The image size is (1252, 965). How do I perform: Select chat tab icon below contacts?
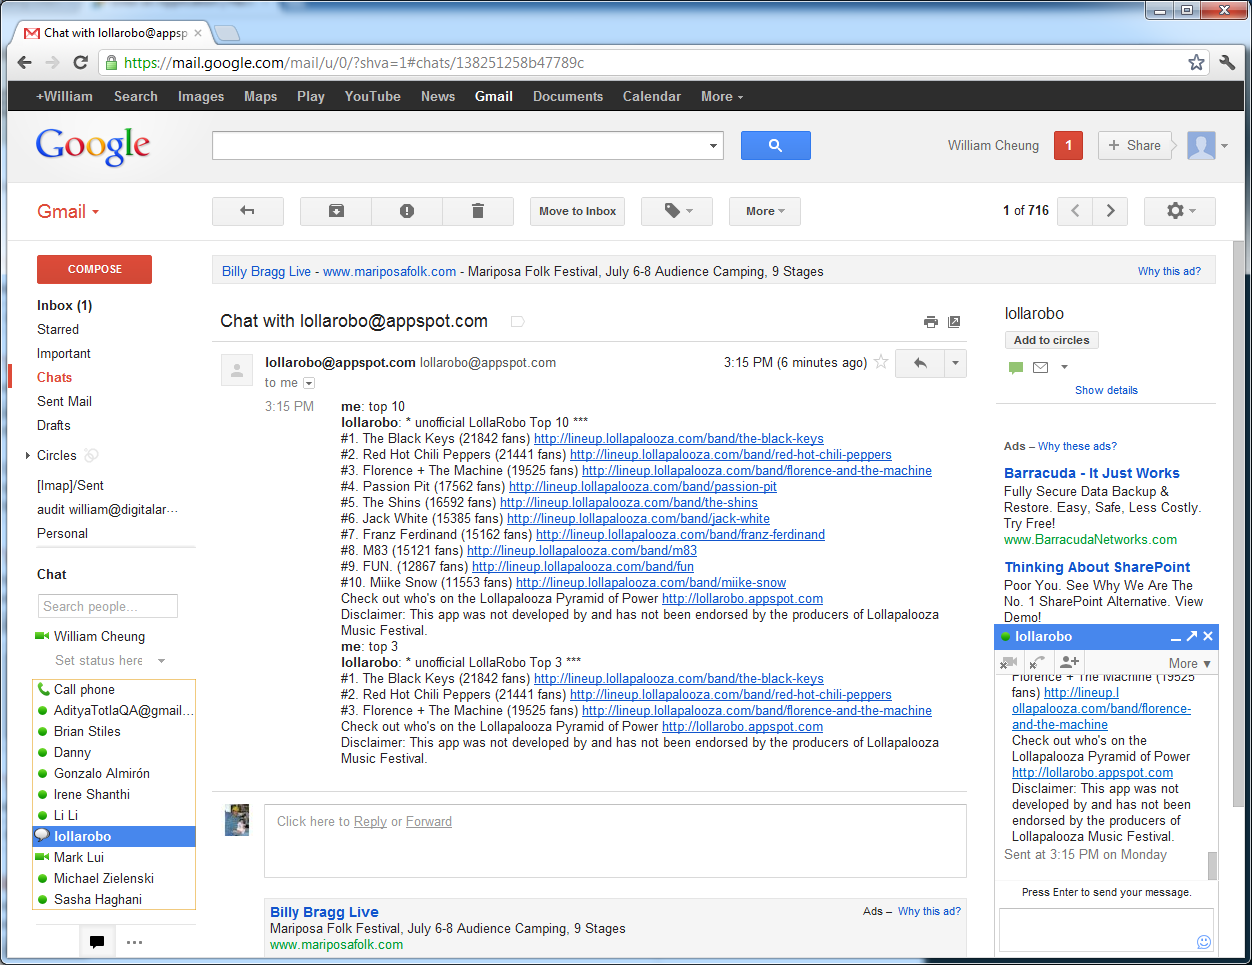[x=97, y=942]
